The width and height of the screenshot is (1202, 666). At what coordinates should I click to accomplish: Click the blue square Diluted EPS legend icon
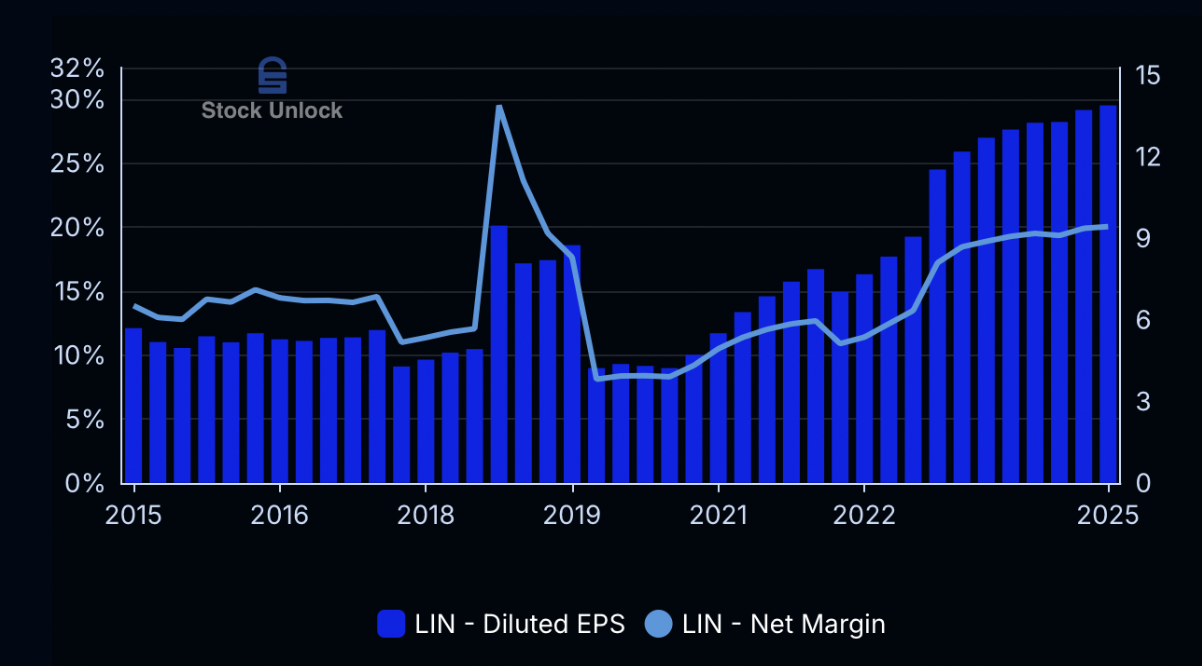(391, 624)
